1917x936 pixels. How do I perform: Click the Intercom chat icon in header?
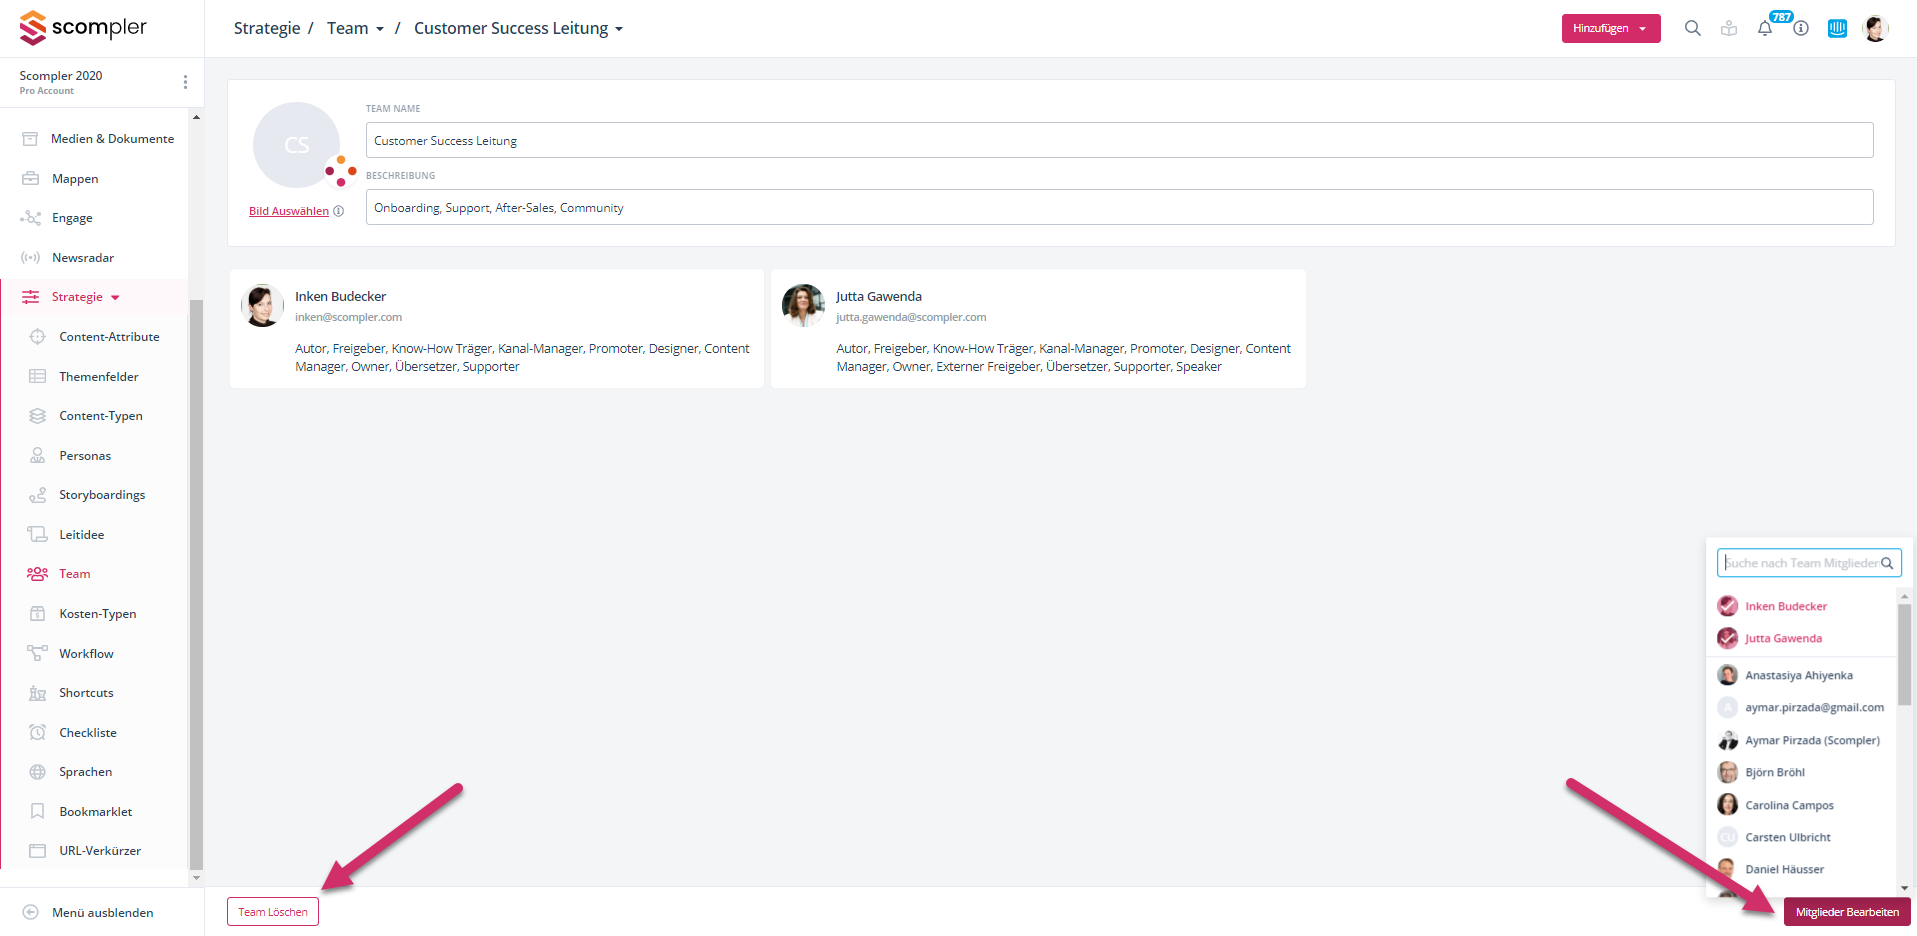click(x=1837, y=28)
